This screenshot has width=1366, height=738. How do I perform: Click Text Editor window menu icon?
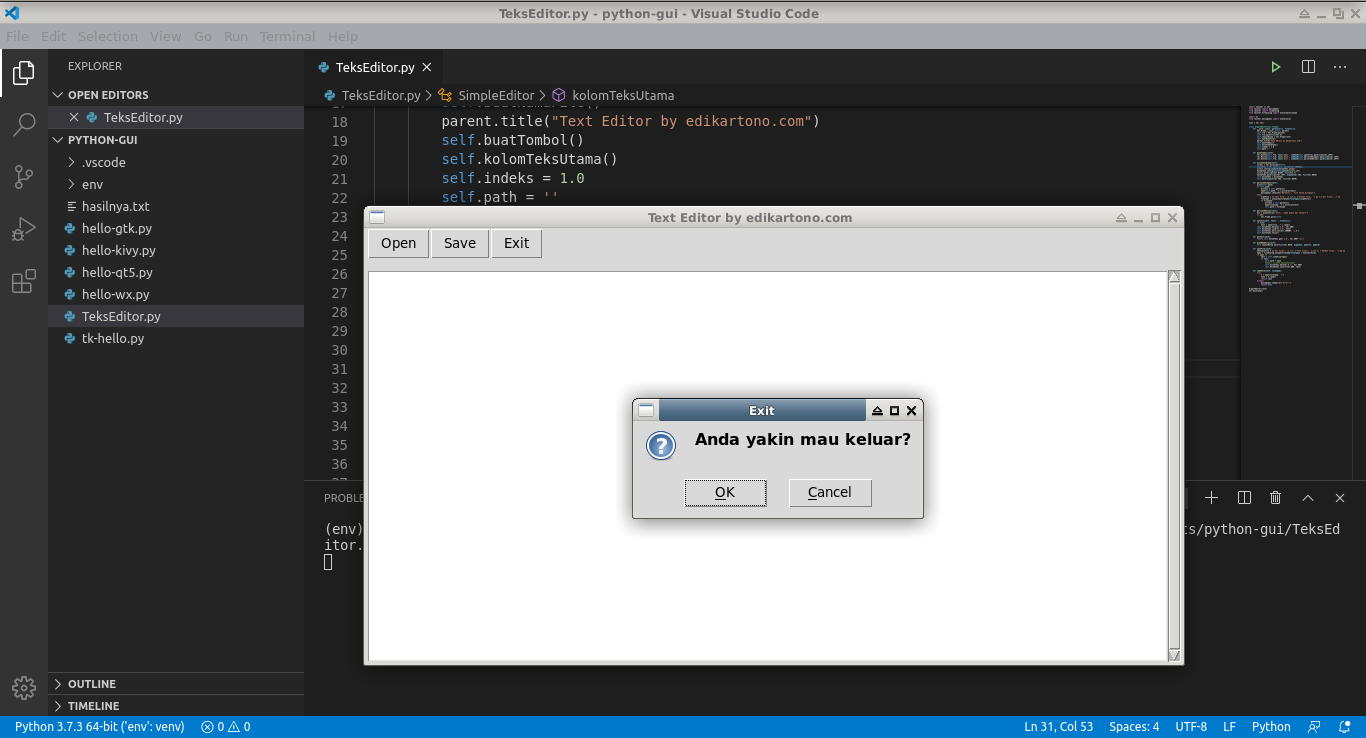tap(377, 217)
